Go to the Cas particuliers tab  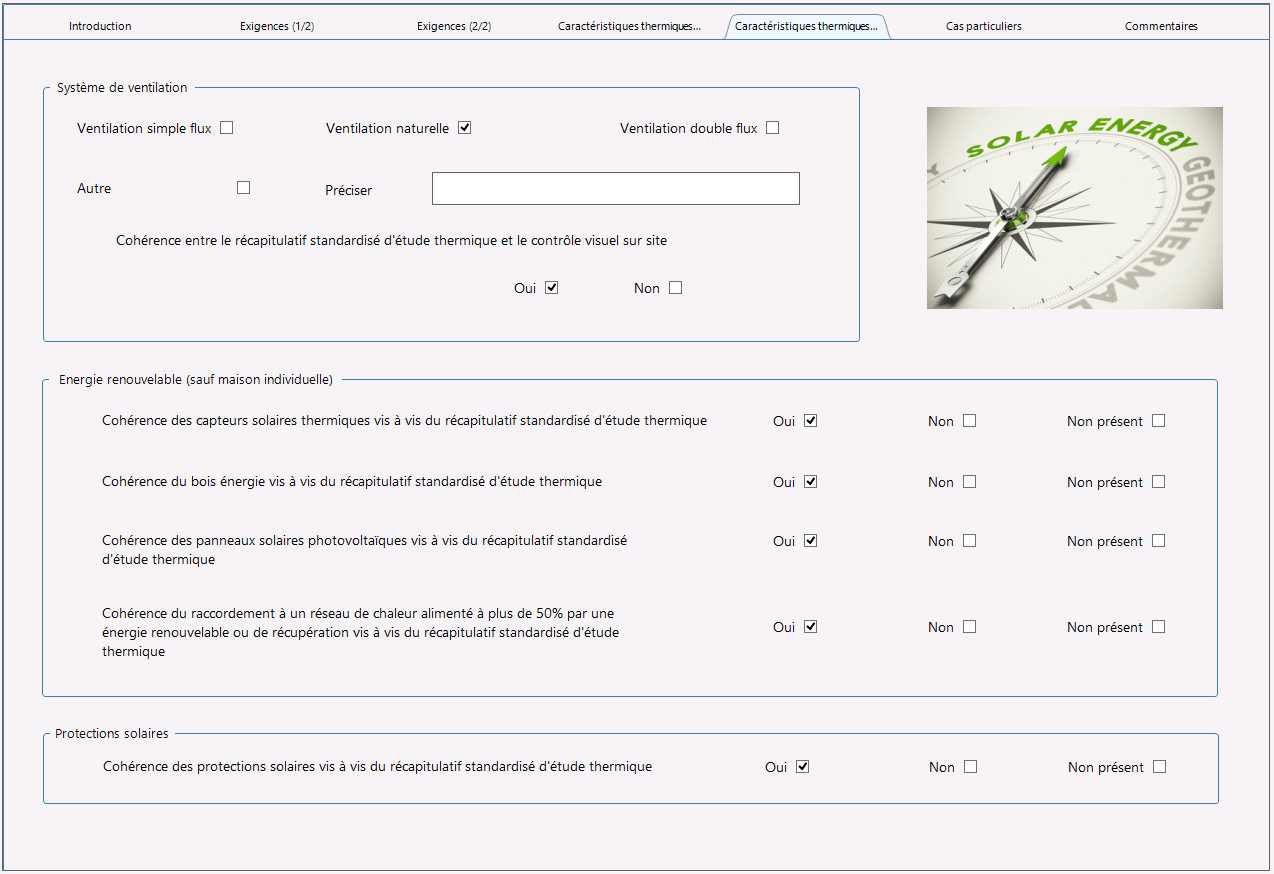(984, 26)
